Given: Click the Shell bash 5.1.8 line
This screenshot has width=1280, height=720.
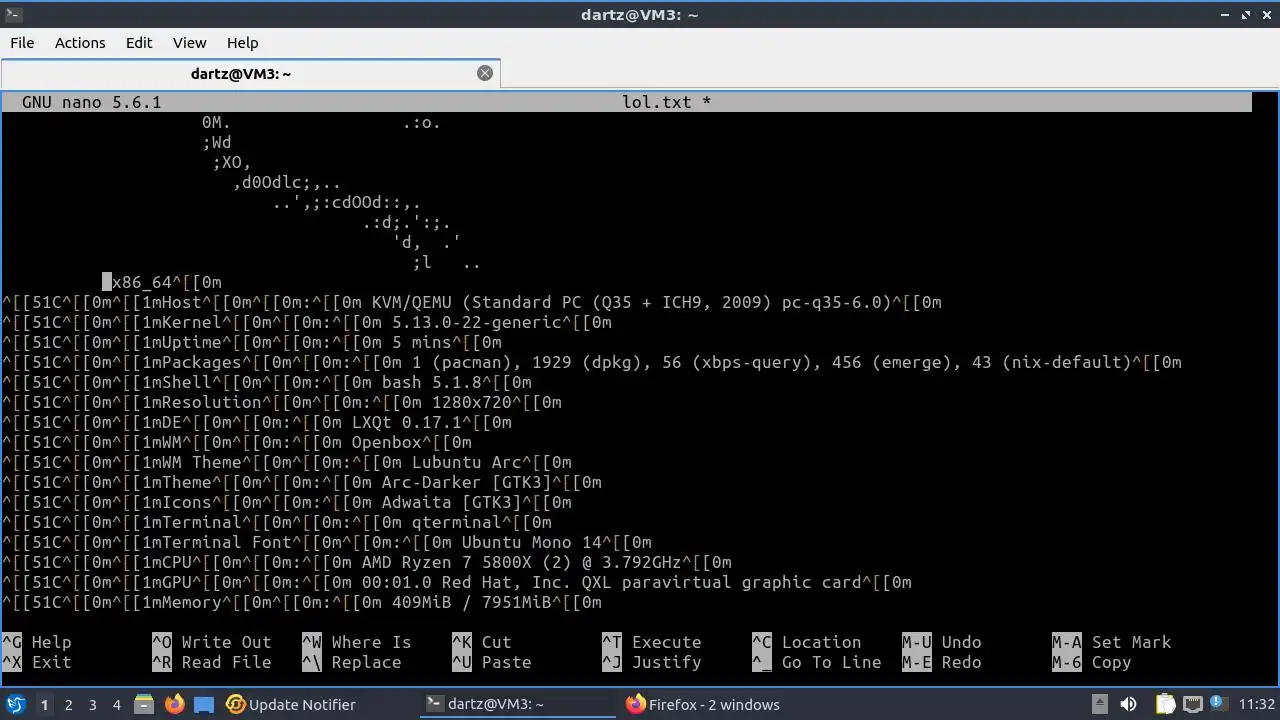Looking at the screenshot, I should coord(267,382).
